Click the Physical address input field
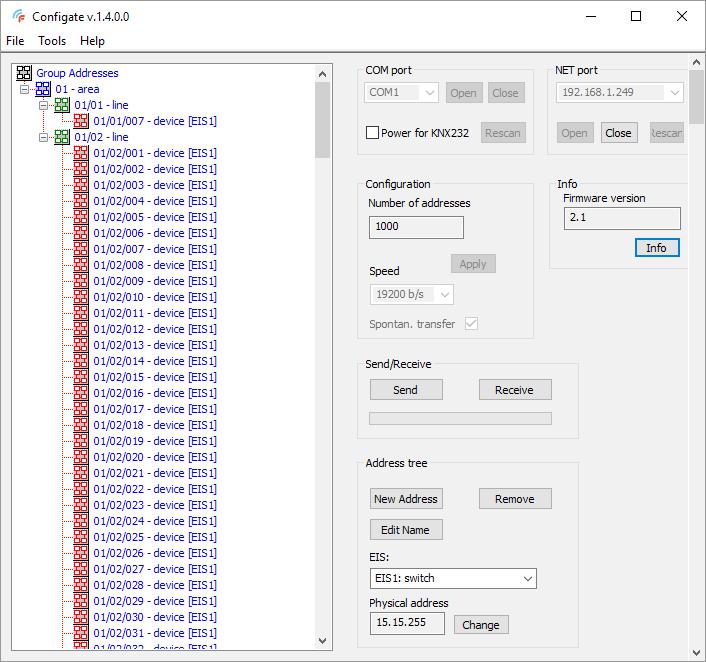706x662 pixels. (x=407, y=623)
